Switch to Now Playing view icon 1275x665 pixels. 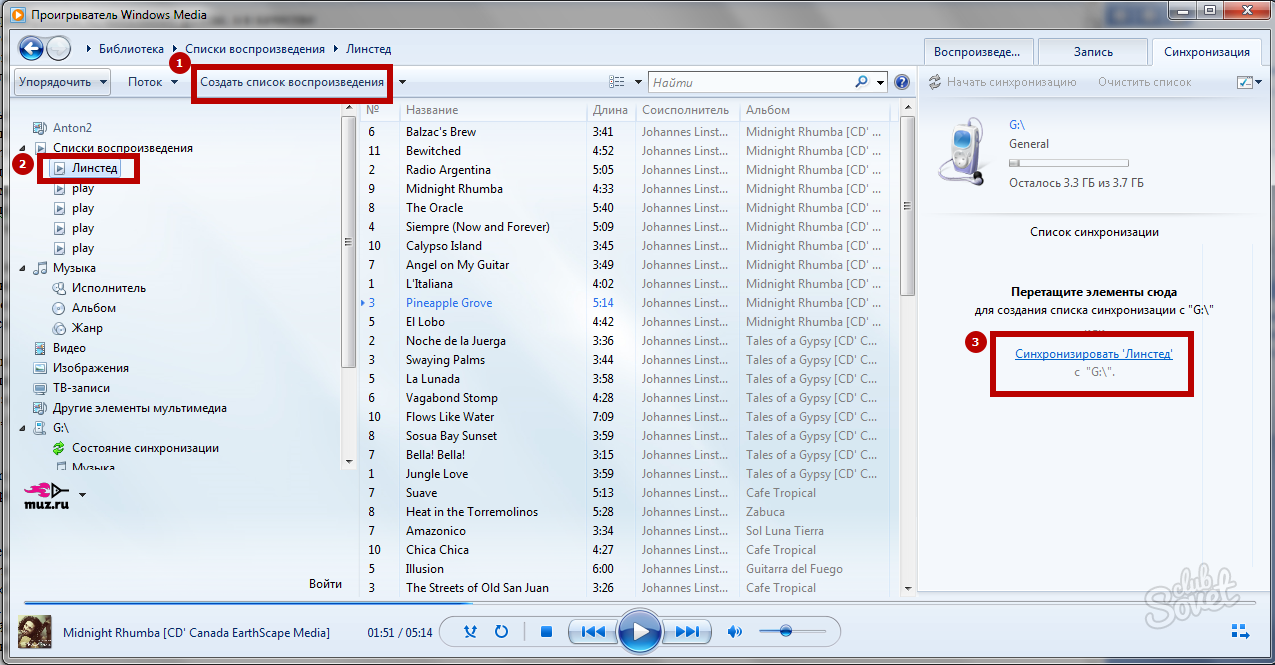click(x=1240, y=632)
